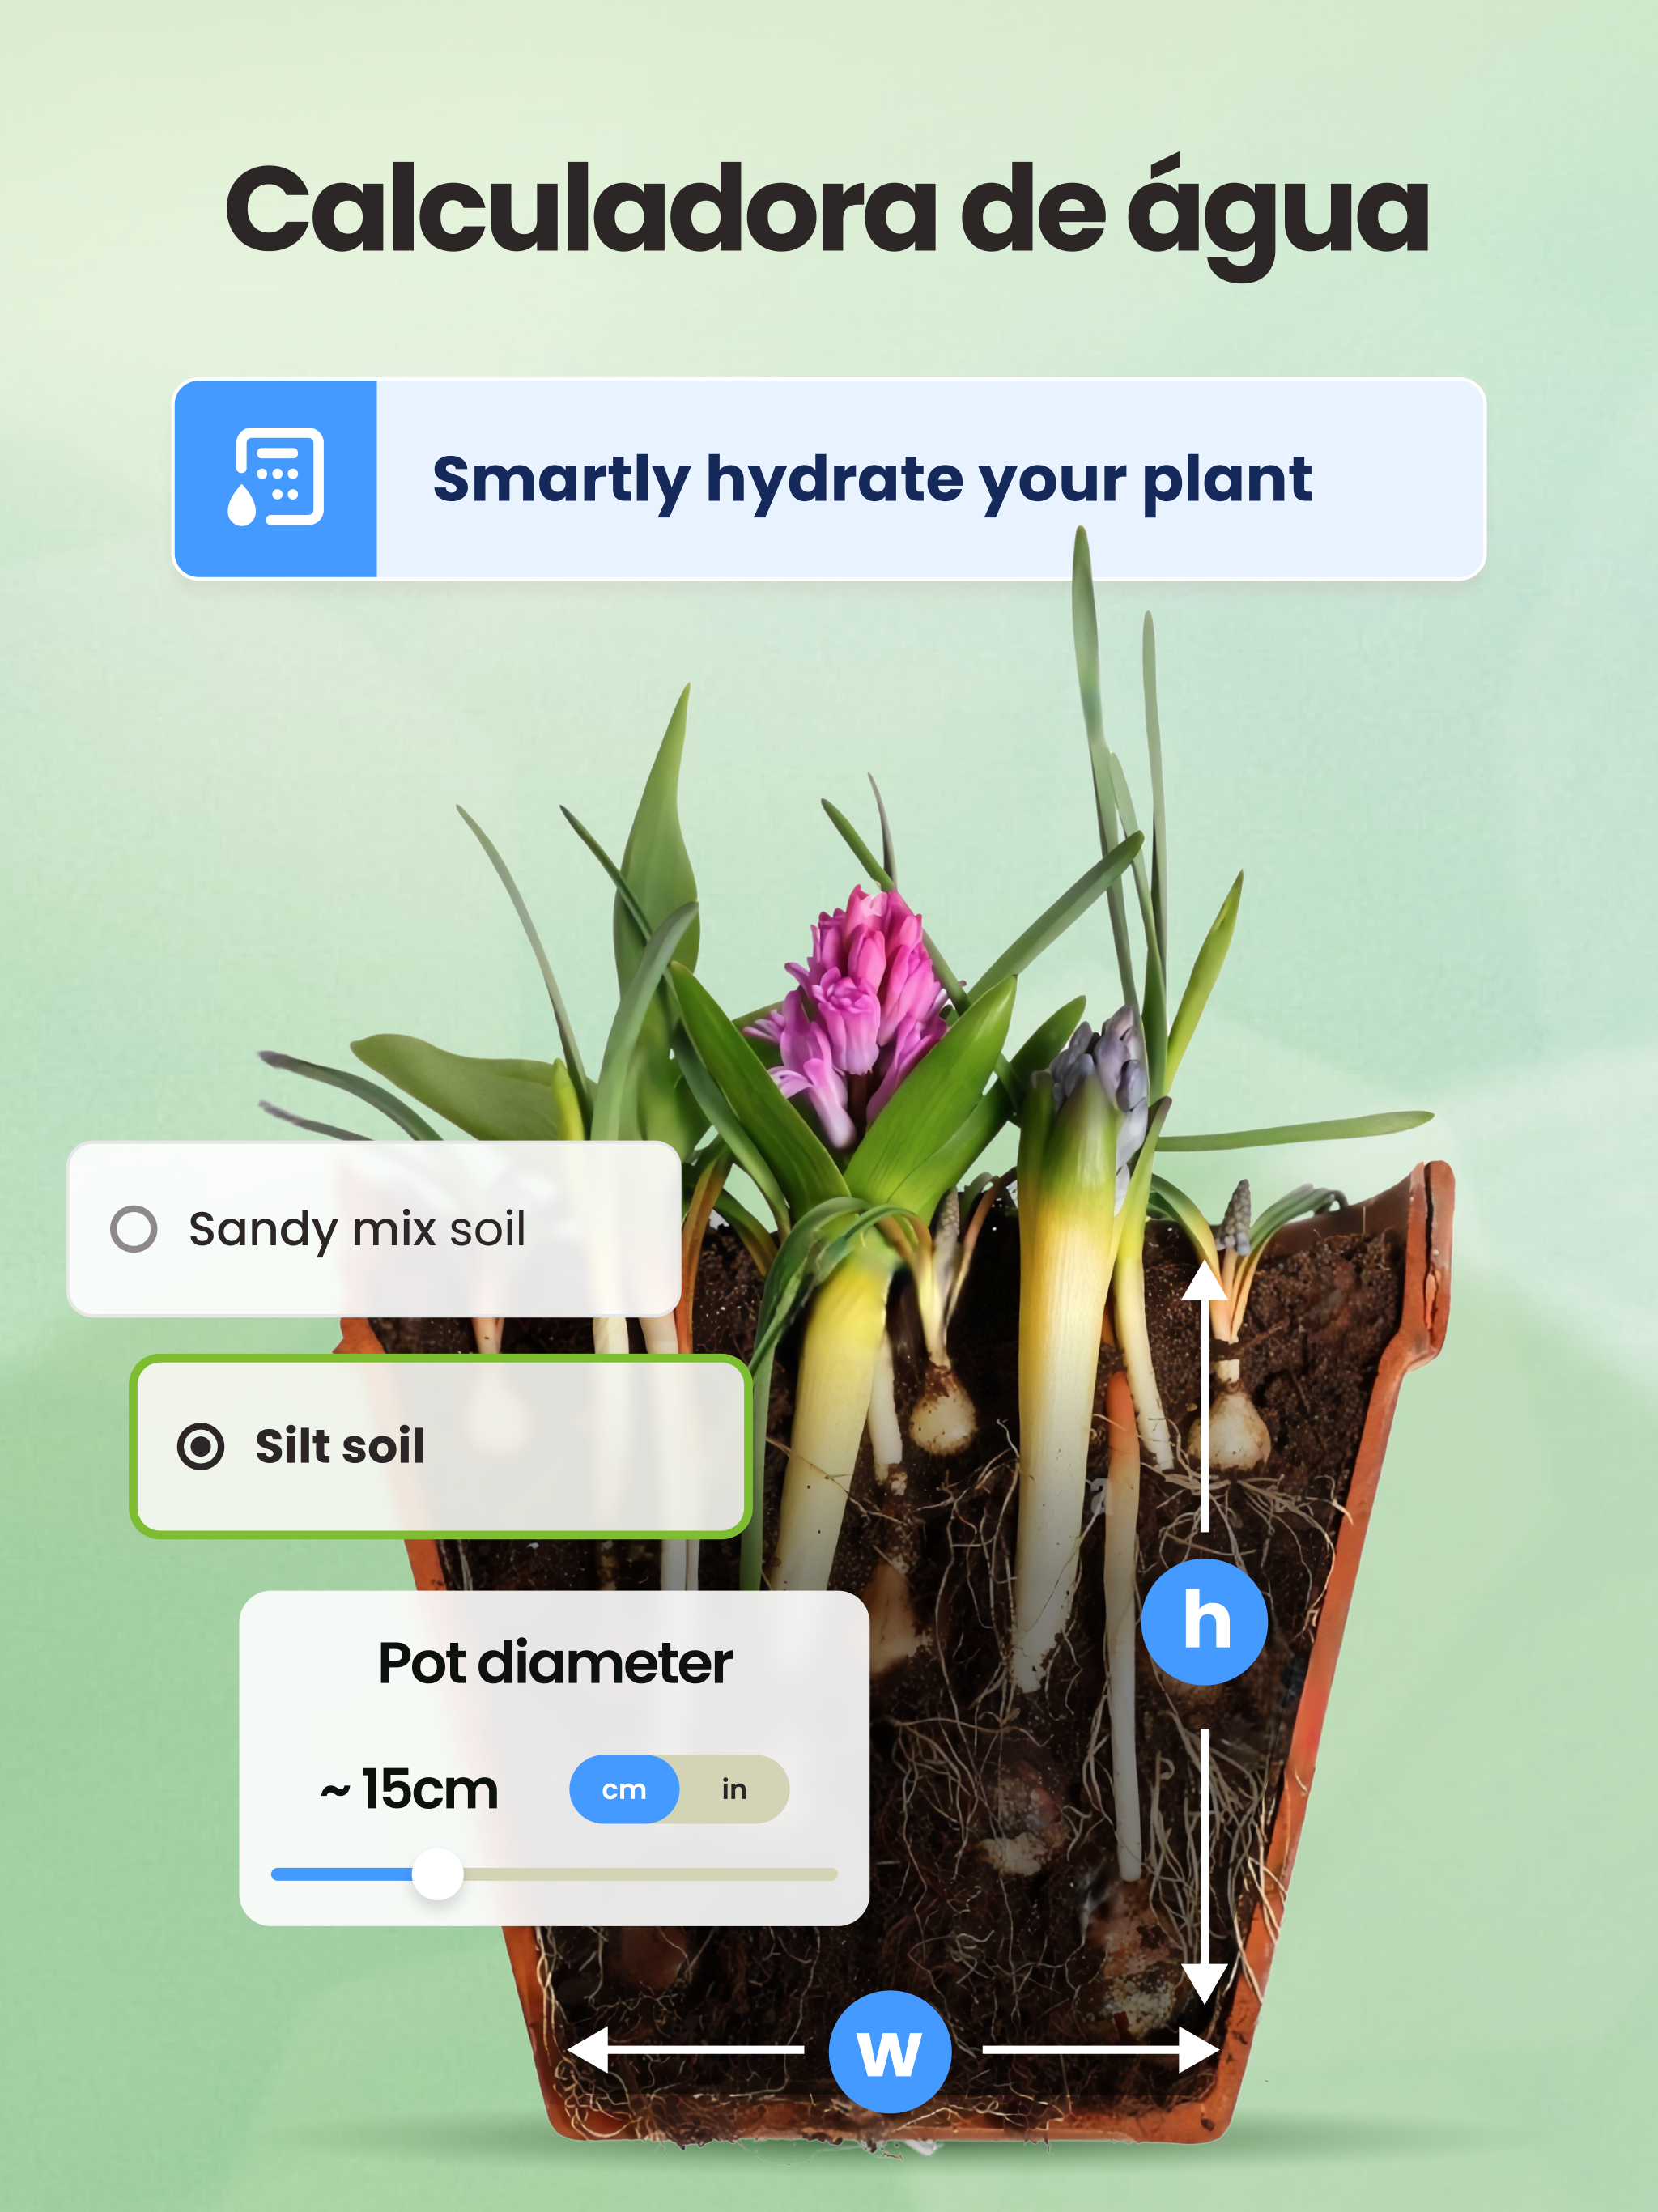Click the Sandy mix soil option card
Screen dimensions: 1658x2212
tap(374, 1229)
